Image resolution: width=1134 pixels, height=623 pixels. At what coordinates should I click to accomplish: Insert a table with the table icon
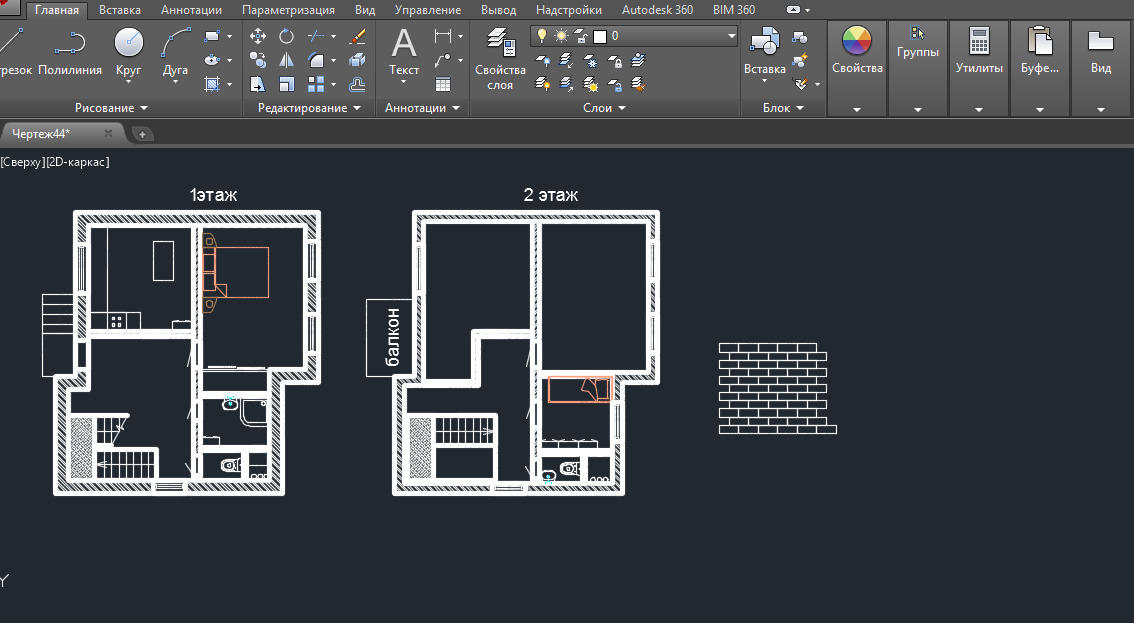[443, 85]
